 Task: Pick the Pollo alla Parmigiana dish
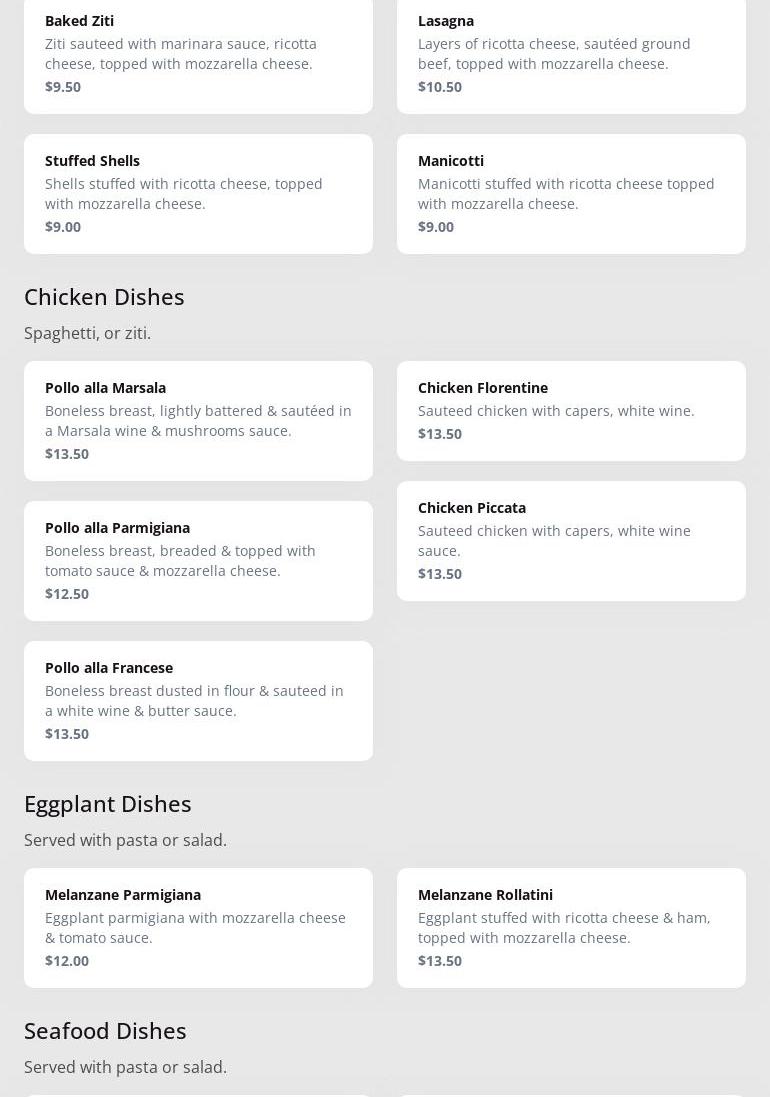click(x=198, y=560)
